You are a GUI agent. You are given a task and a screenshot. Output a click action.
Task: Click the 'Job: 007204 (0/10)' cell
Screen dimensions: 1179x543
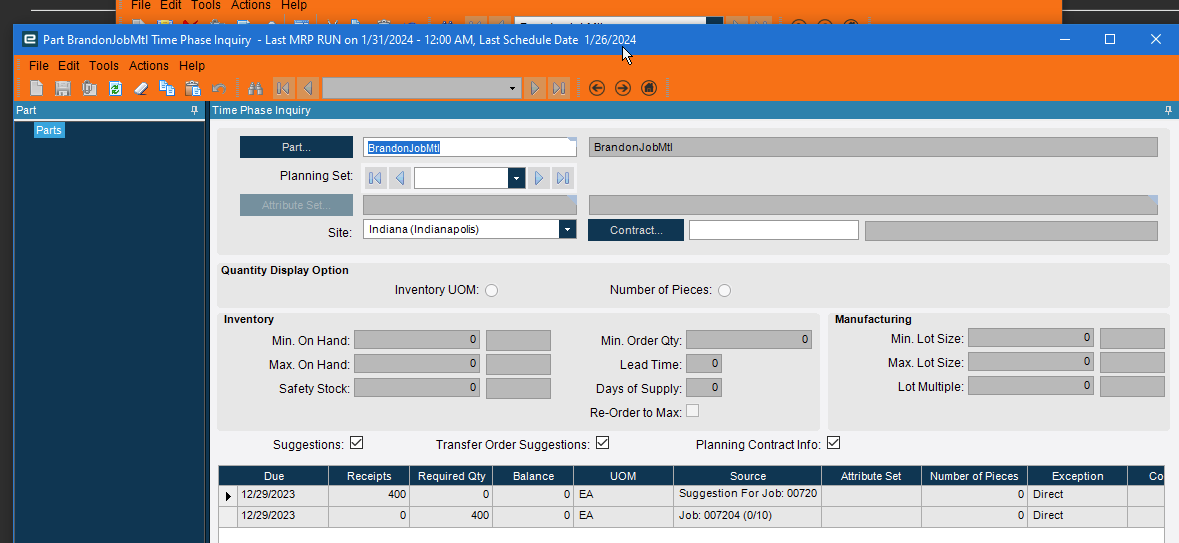coord(748,516)
